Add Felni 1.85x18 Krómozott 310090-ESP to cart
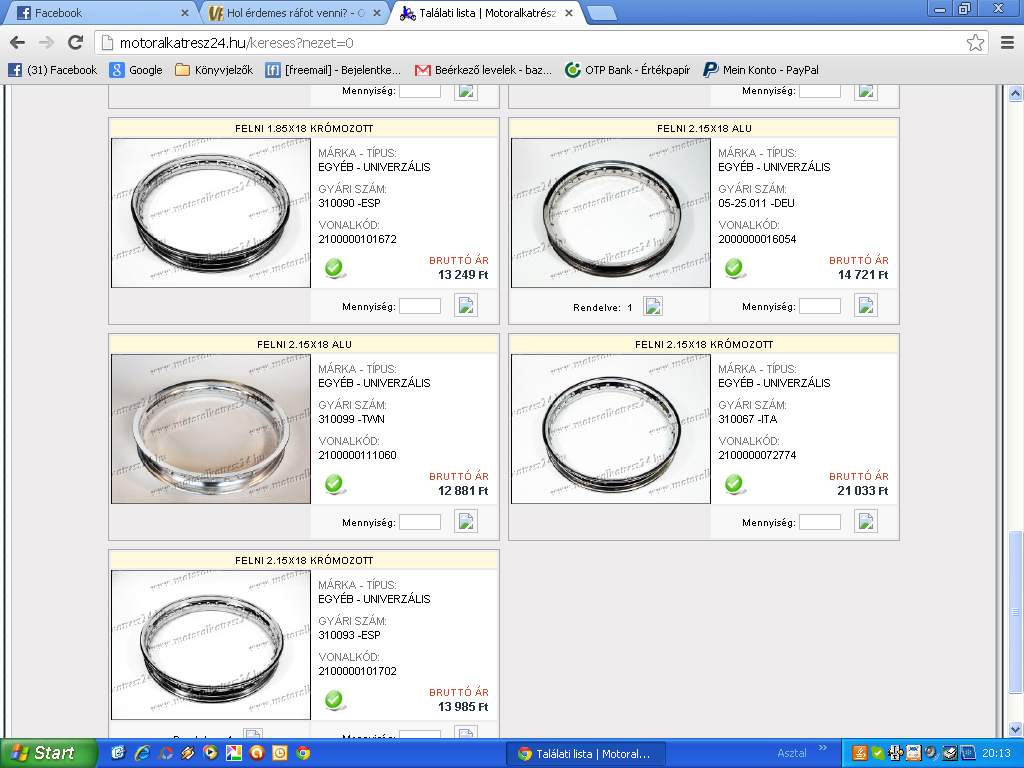Screen dimensions: 1024x768 tap(466, 306)
